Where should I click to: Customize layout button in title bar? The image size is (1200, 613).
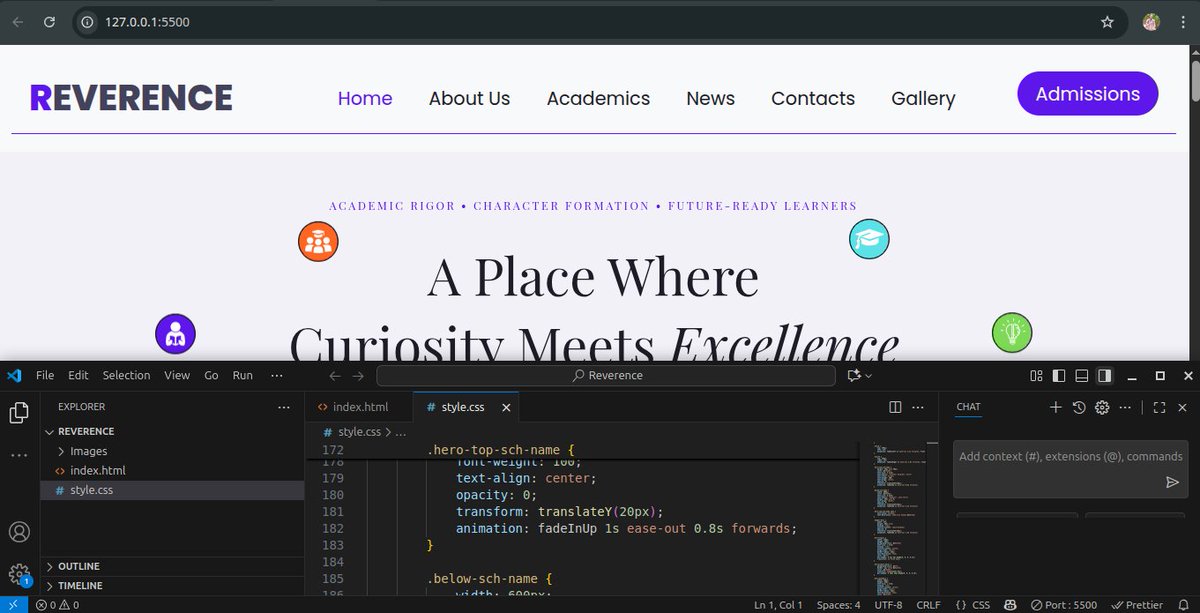[1035, 376]
